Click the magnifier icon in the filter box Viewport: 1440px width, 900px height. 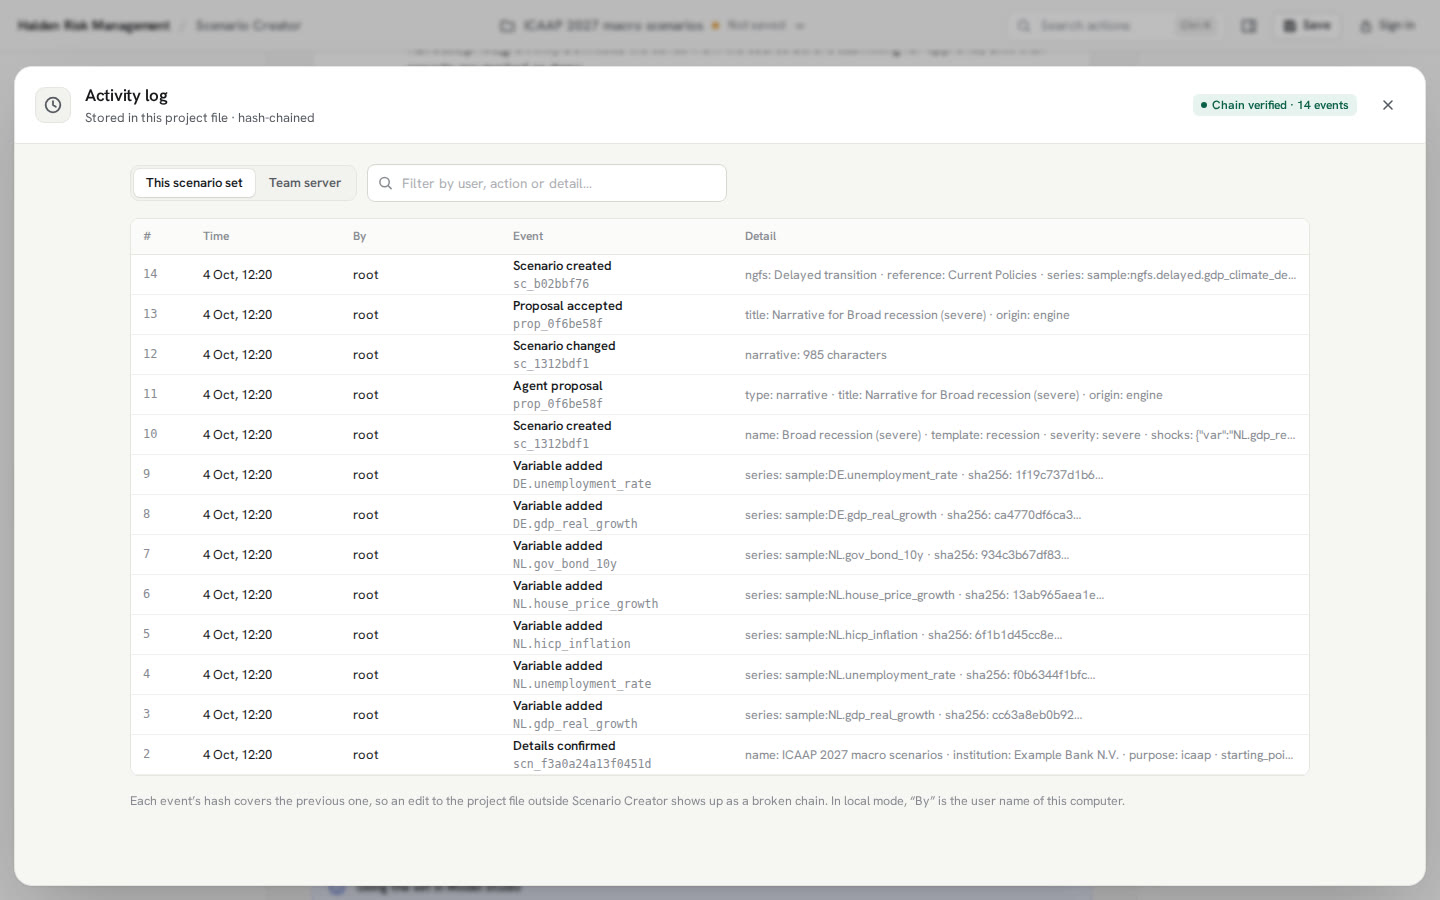click(386, 183)
